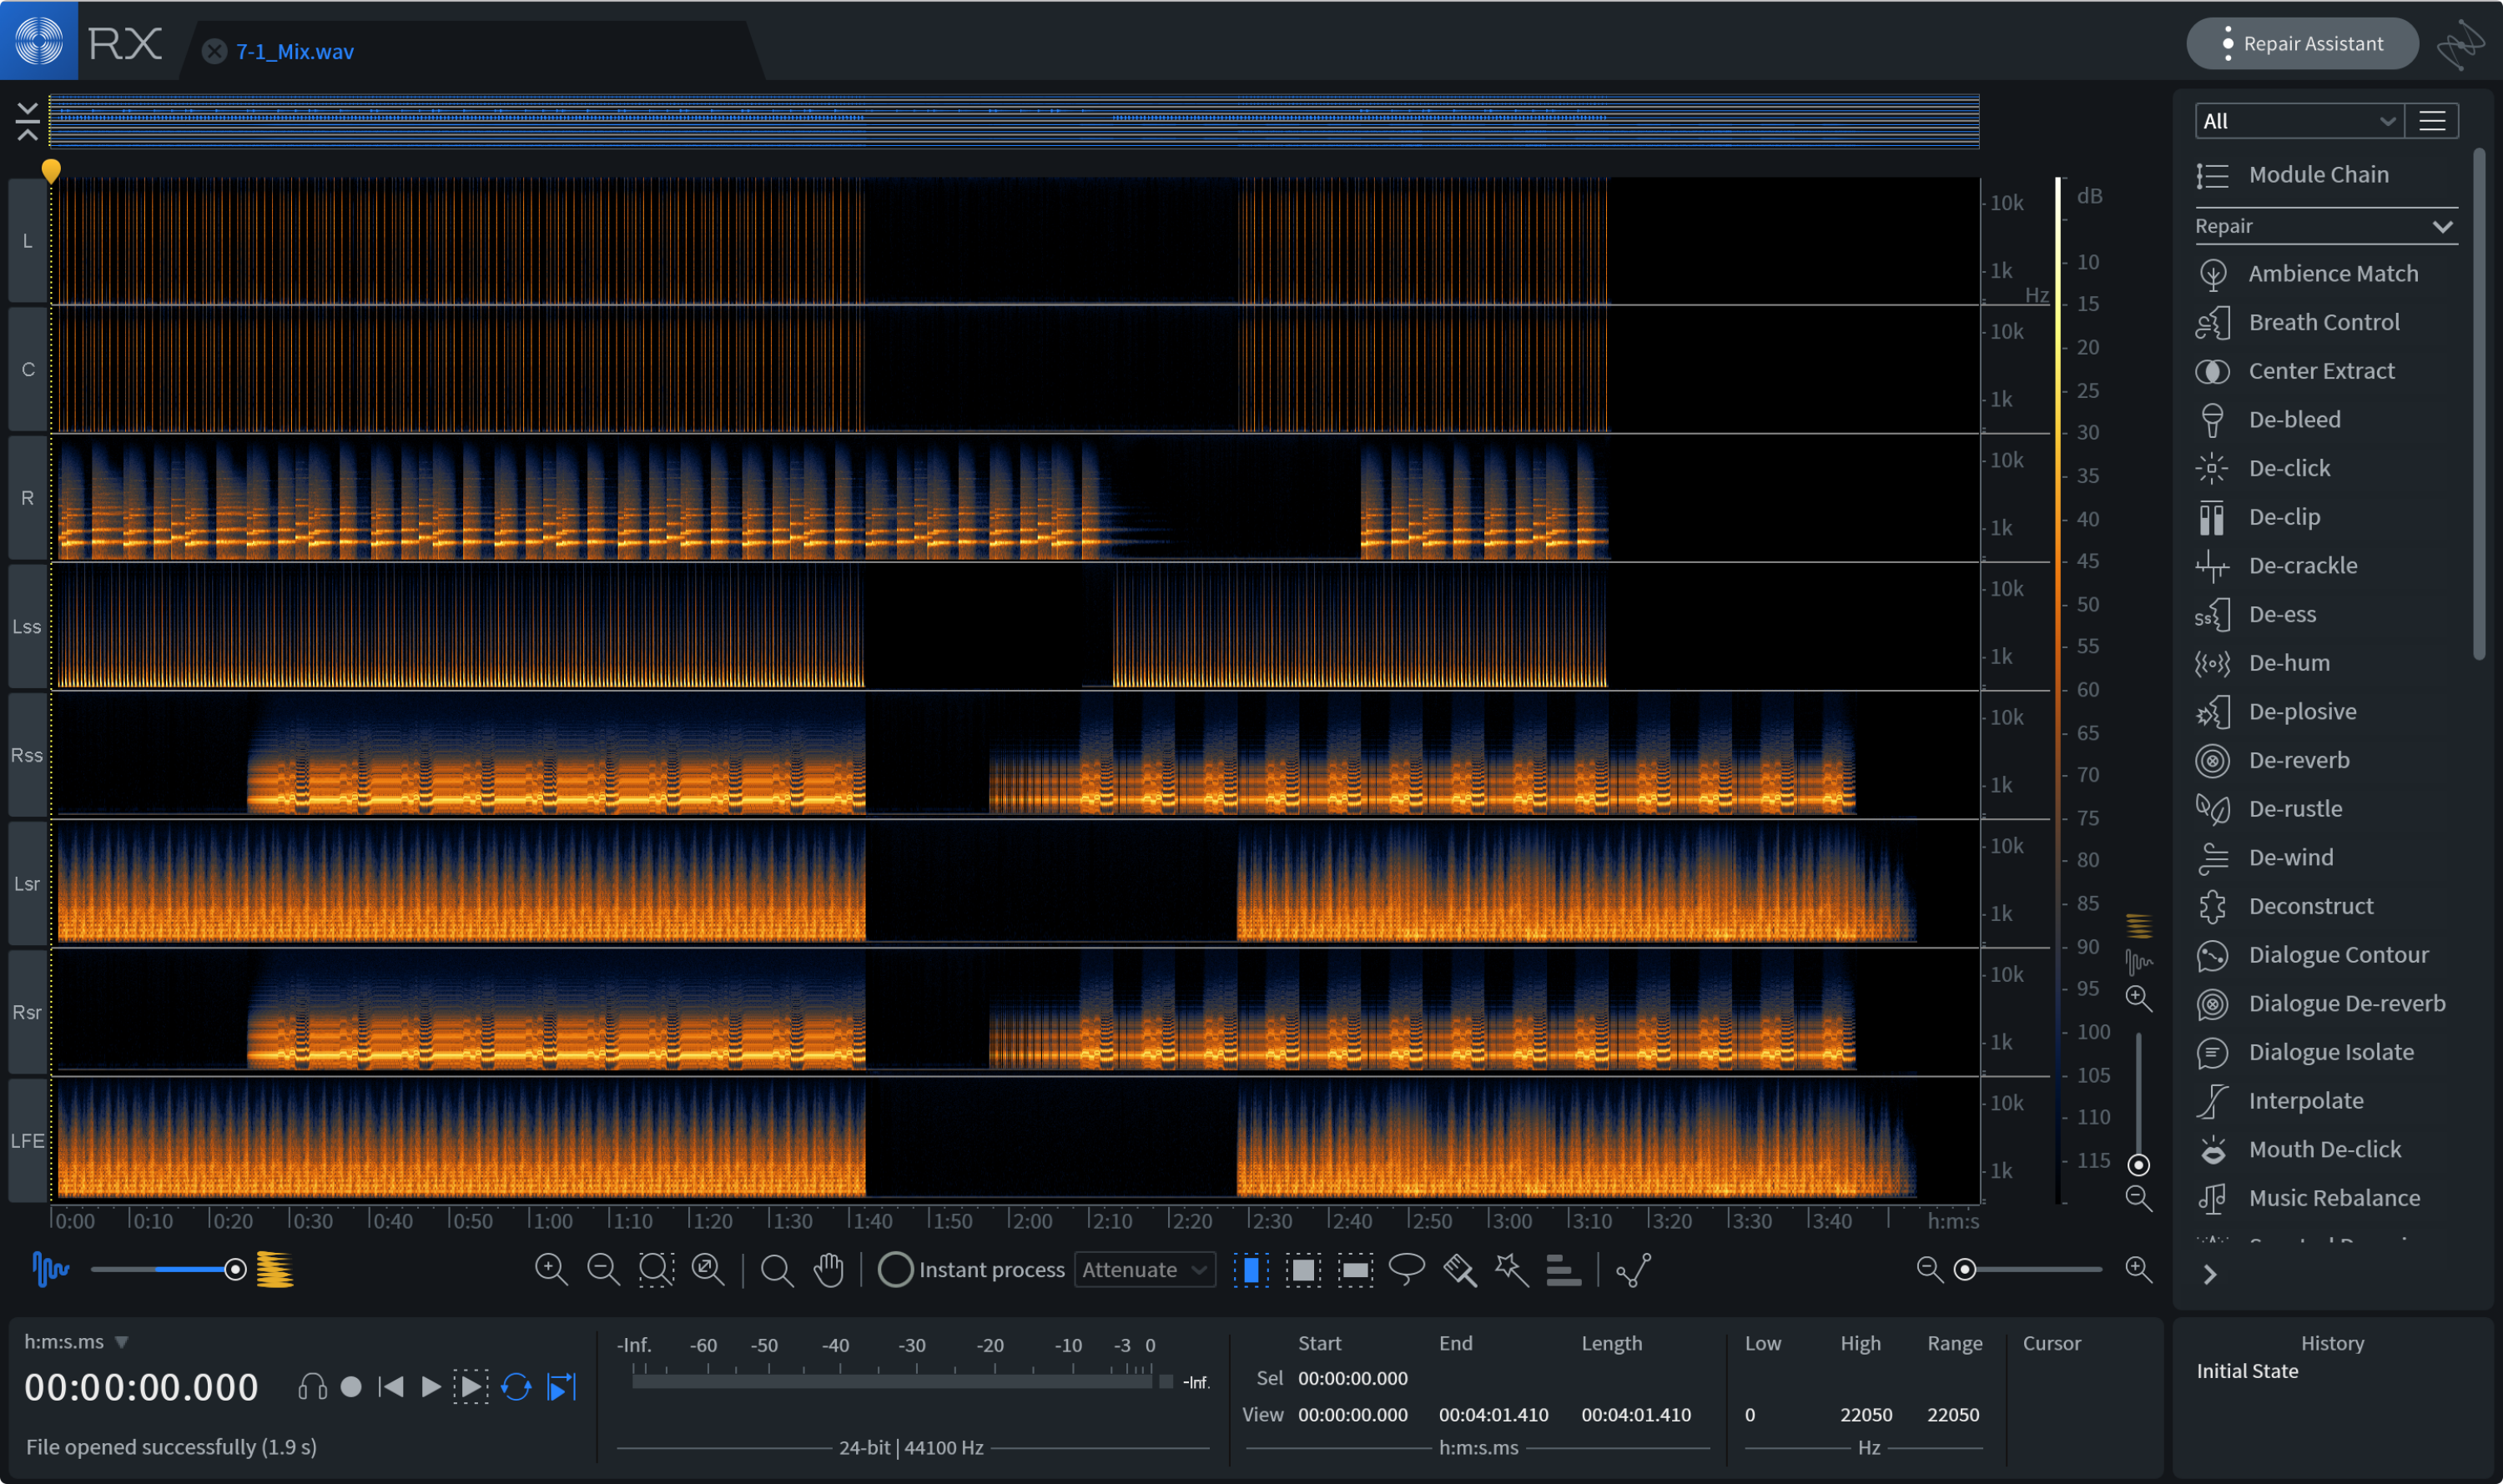Select the Time selection tool
Image resolution: width=2503 pixels, height=1484 pixels.
click(1251, 1269)
